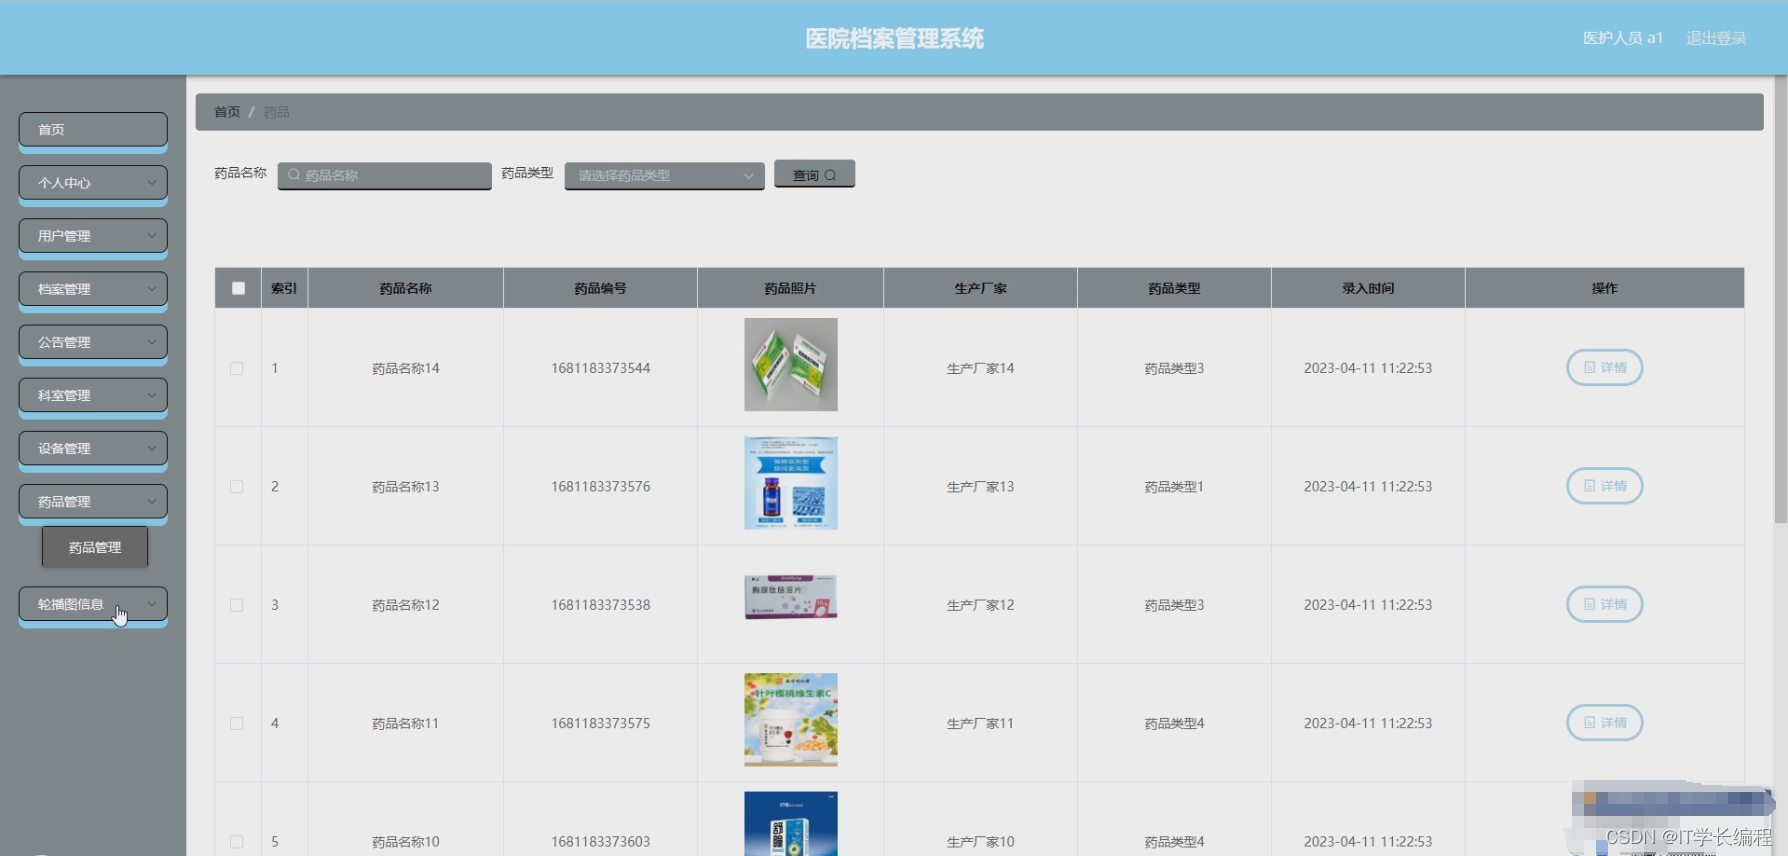The height and width of the screenshot is (856, 1788).
Task: Collapse the 药品管理 sidebar menu
Action: click(x=93, y=501)
